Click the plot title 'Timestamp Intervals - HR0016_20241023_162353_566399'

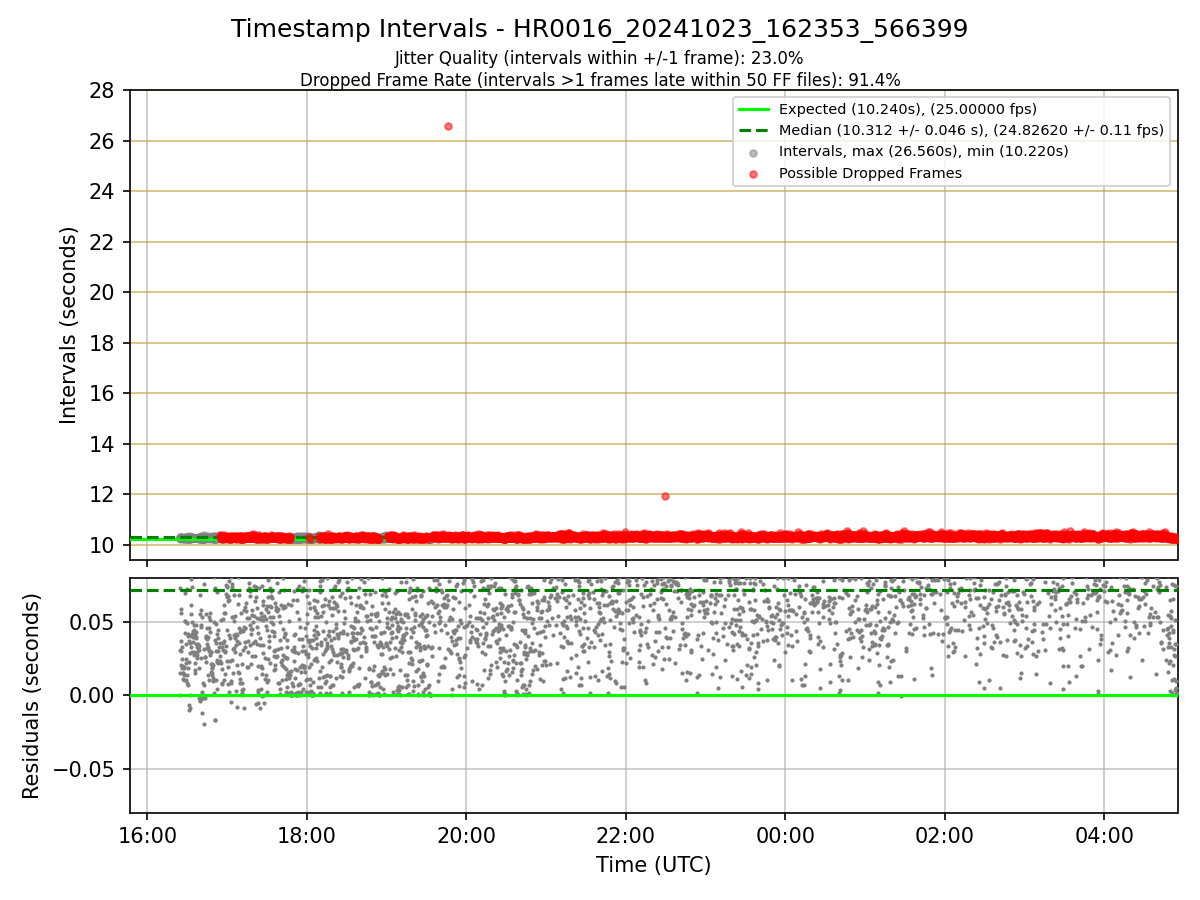click(x=599, y=29)
